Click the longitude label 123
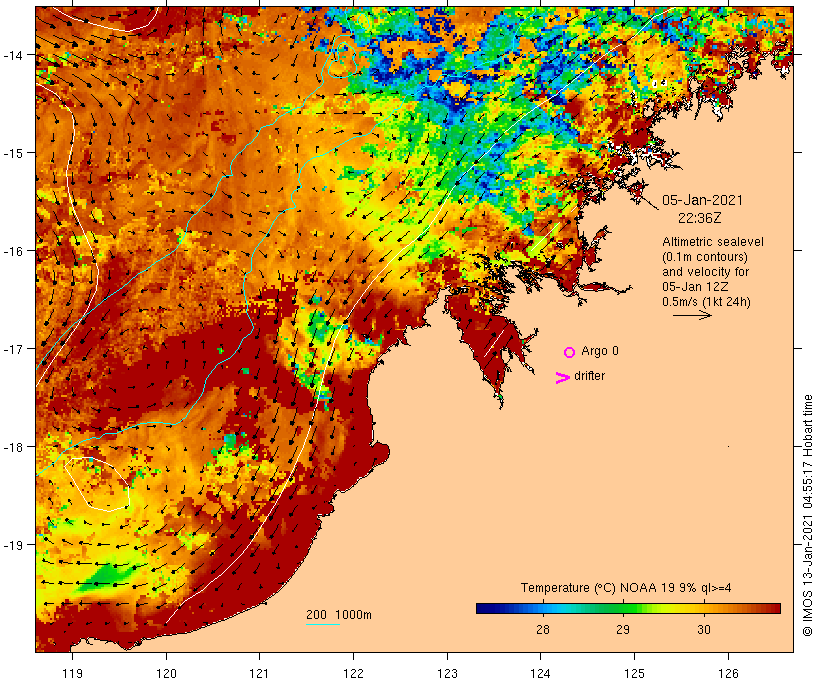Image resolution: width=820 pixels, height=680 pixels. [x=447, y=673]
